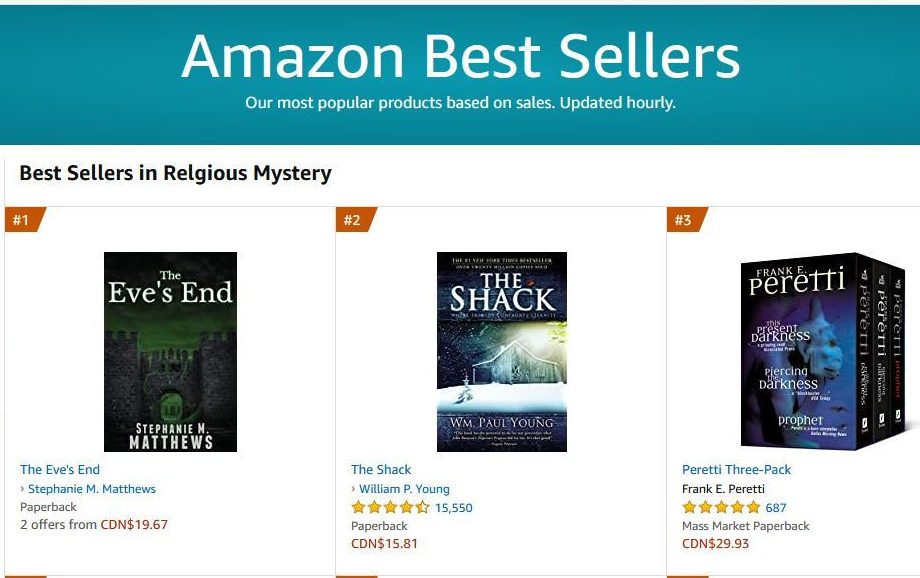The height and width of the screenshot is (578, 920).
Task: Click the CDN$19.67 offers price
Action: 134,524
